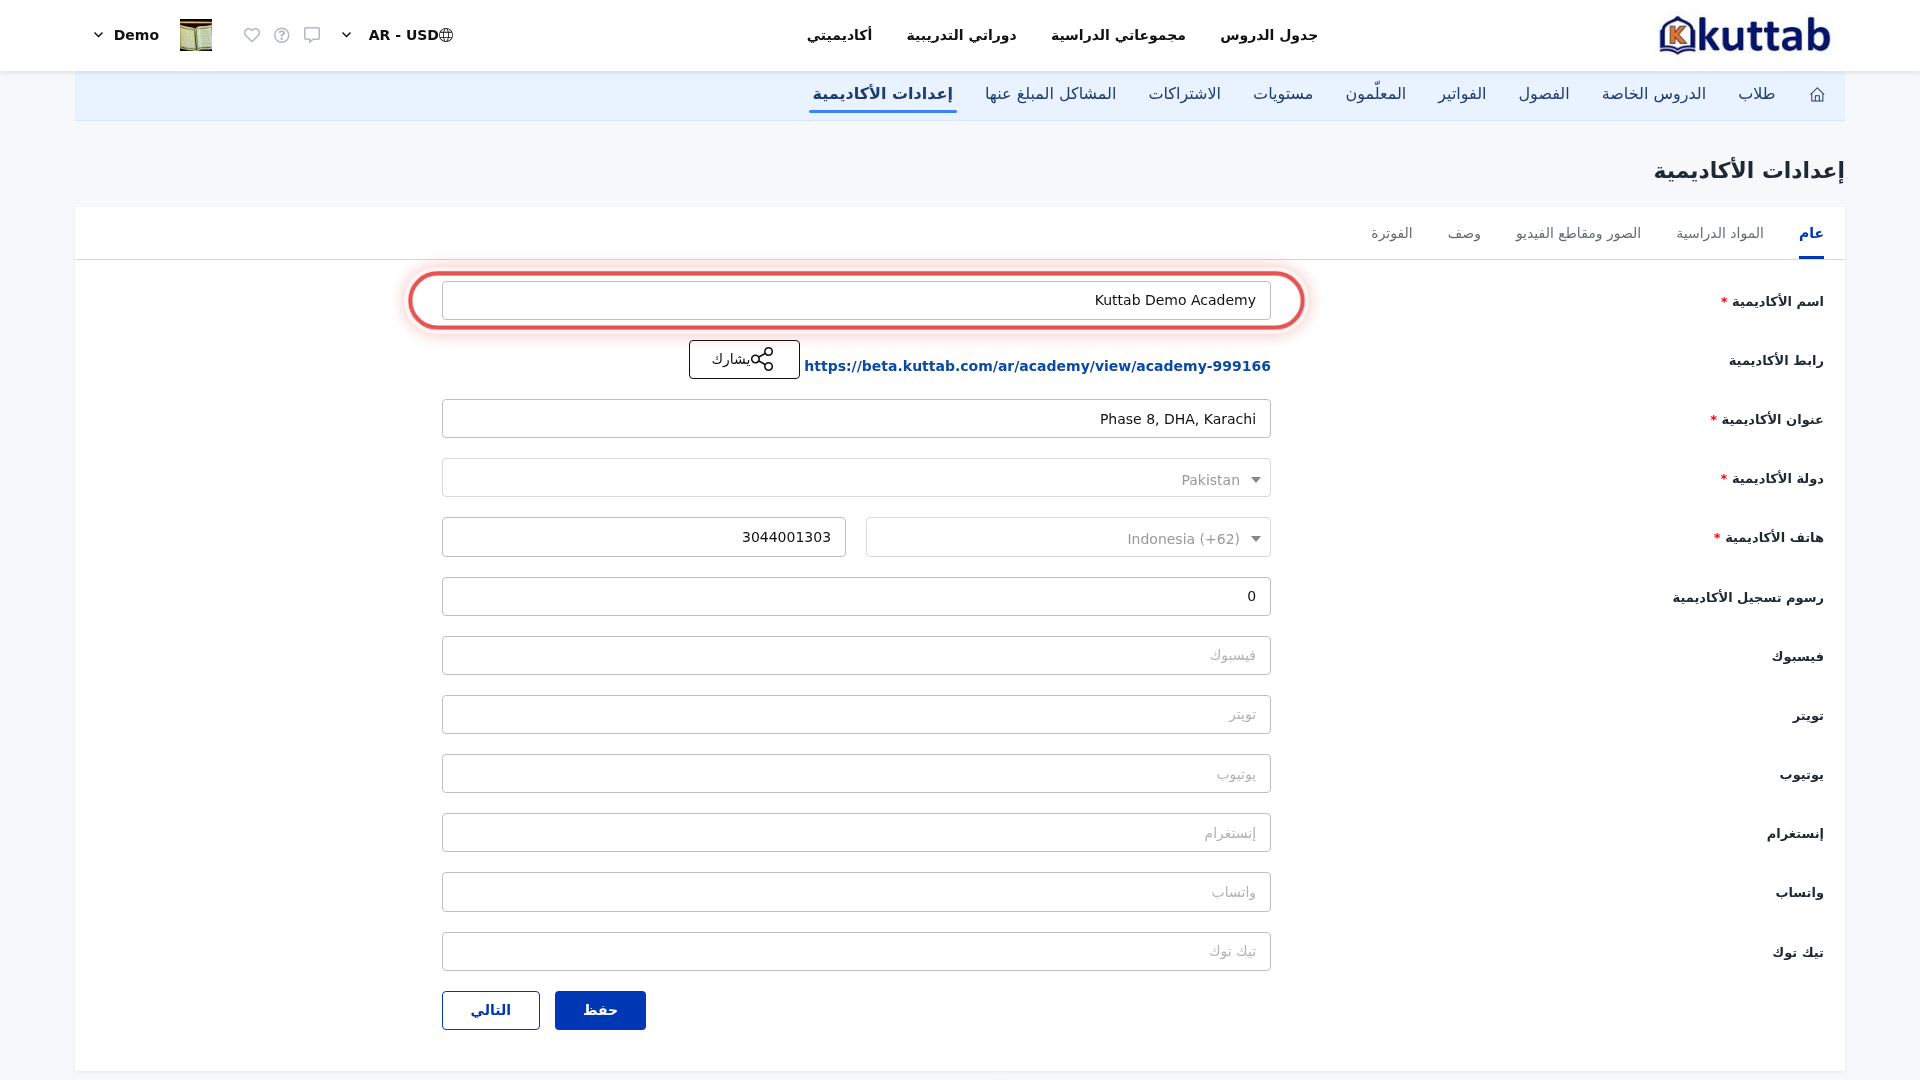Focus the تويتر Twitter input field
The height and width of the screenshot is (1080, 1920).
point(856,714)
